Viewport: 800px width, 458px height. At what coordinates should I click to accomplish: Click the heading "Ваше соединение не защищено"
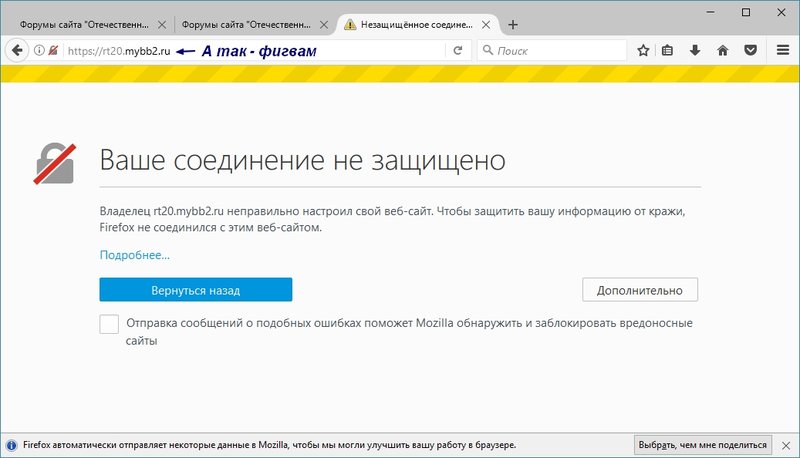coord(303,160)
